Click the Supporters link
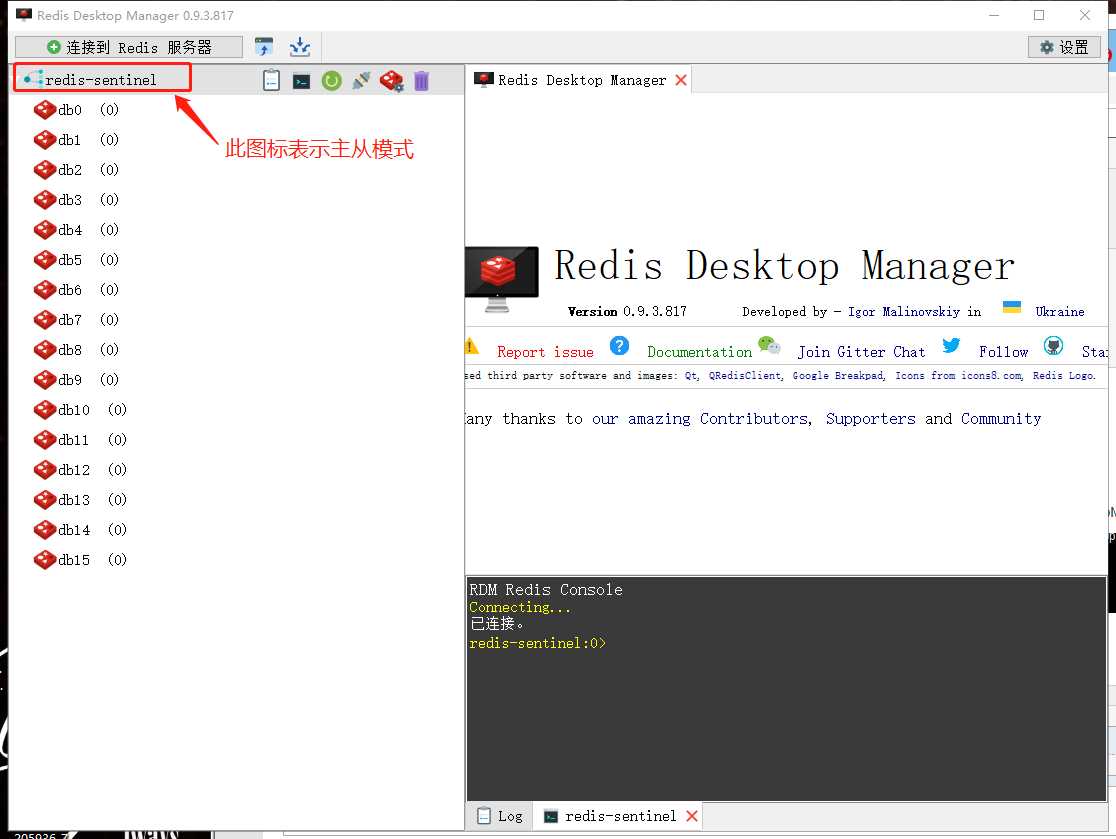 870,418
